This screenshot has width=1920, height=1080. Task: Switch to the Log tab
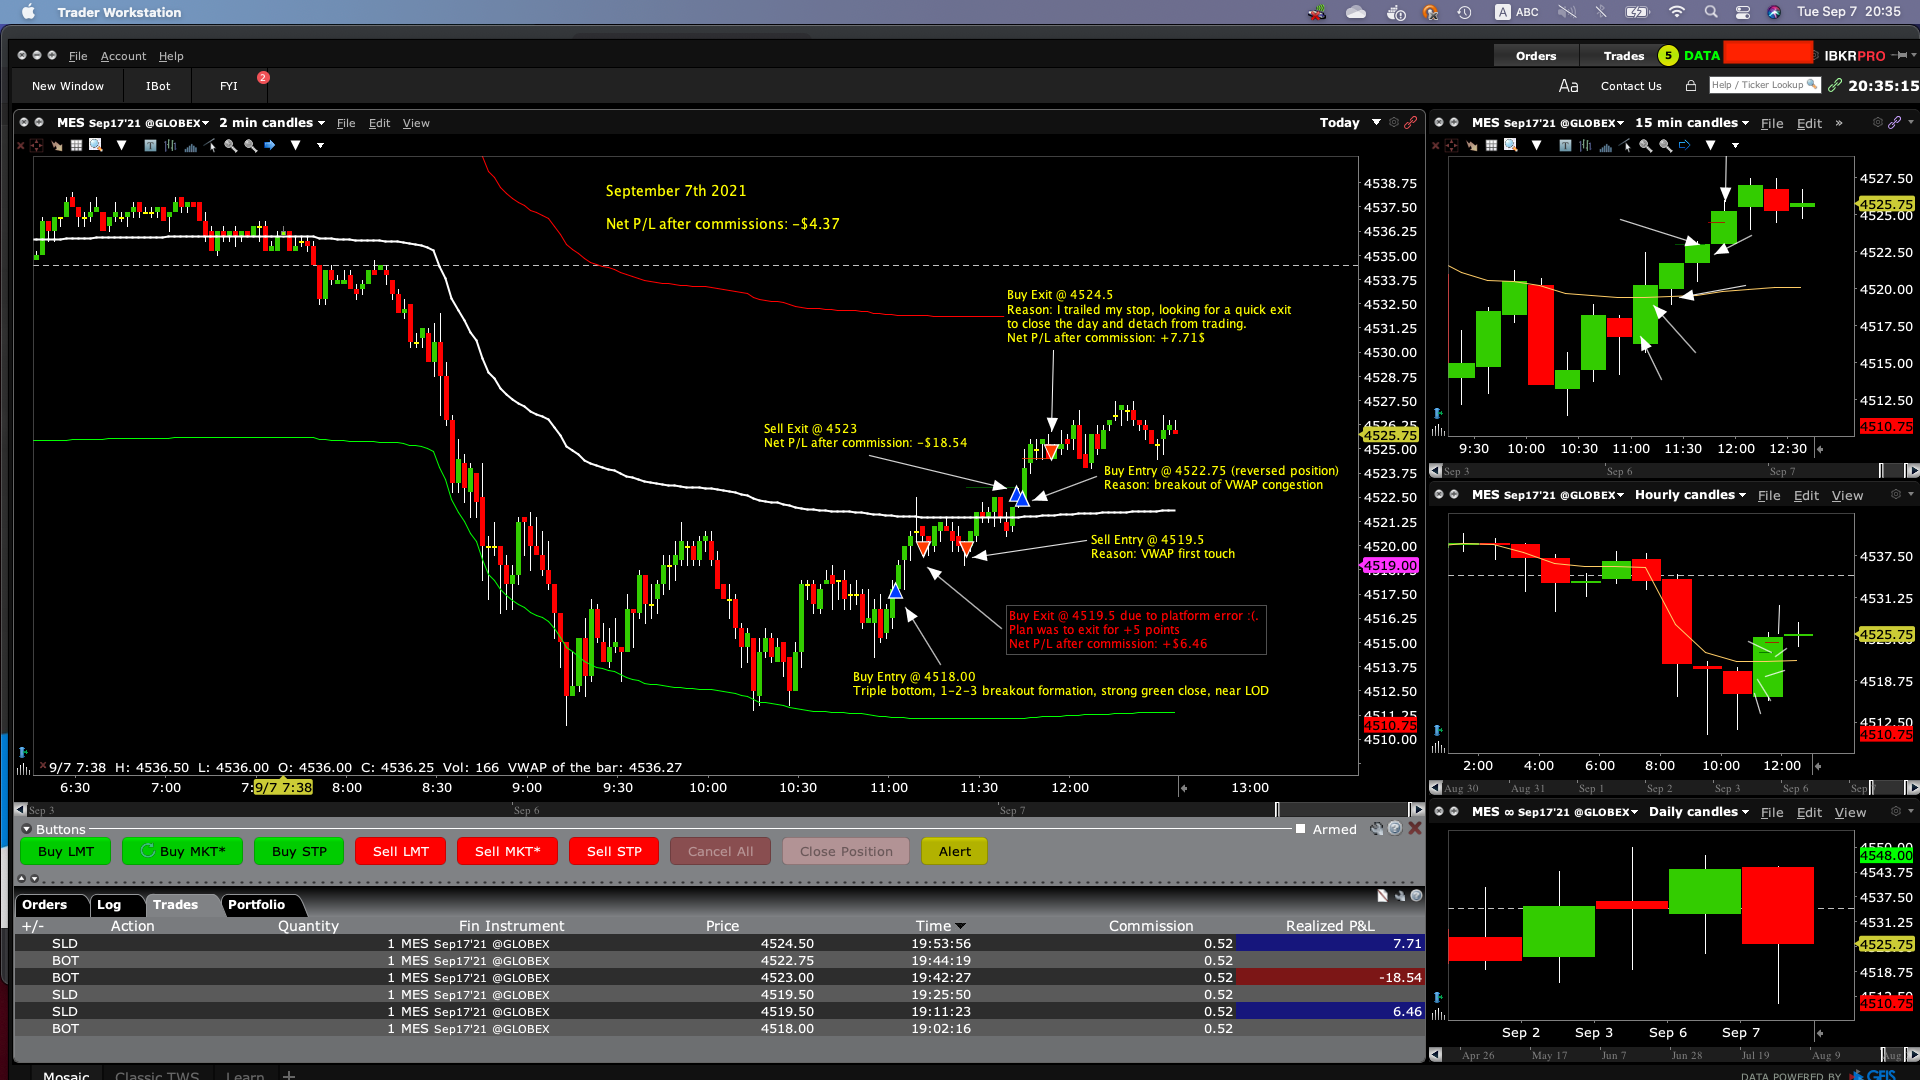pyautogui.click(x=109, y=904)
